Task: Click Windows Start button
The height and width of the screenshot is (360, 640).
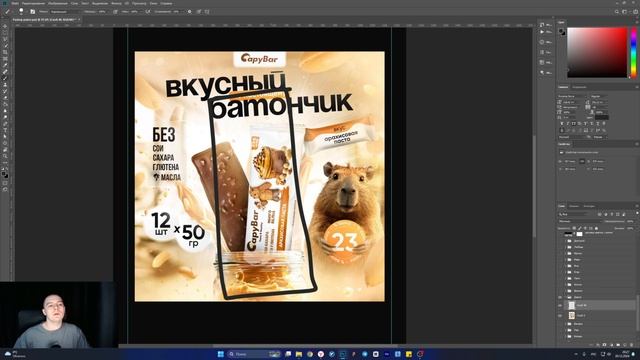Action: tap(221, 354)
